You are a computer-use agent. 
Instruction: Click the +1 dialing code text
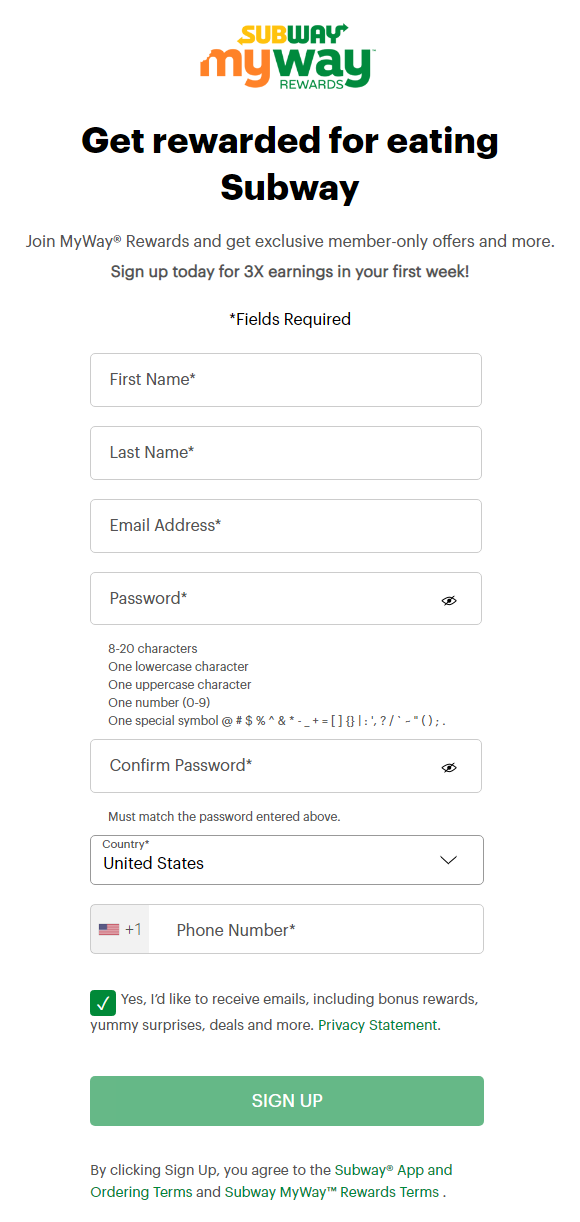point(133,930)
